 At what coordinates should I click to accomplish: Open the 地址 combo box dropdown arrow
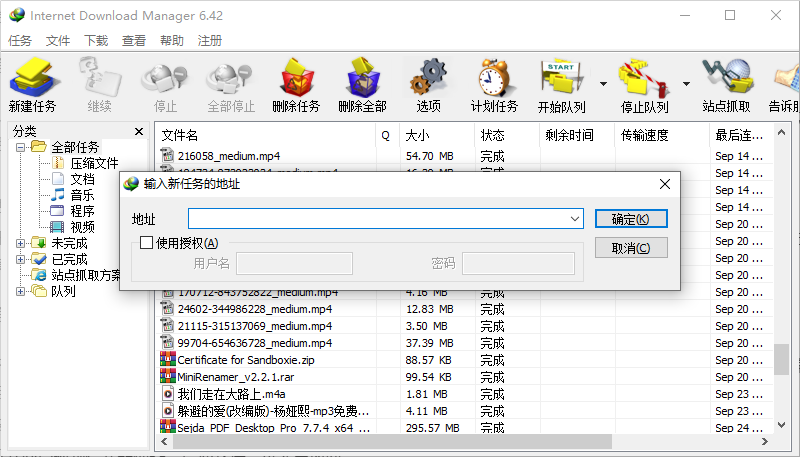[x=575, y=219]
